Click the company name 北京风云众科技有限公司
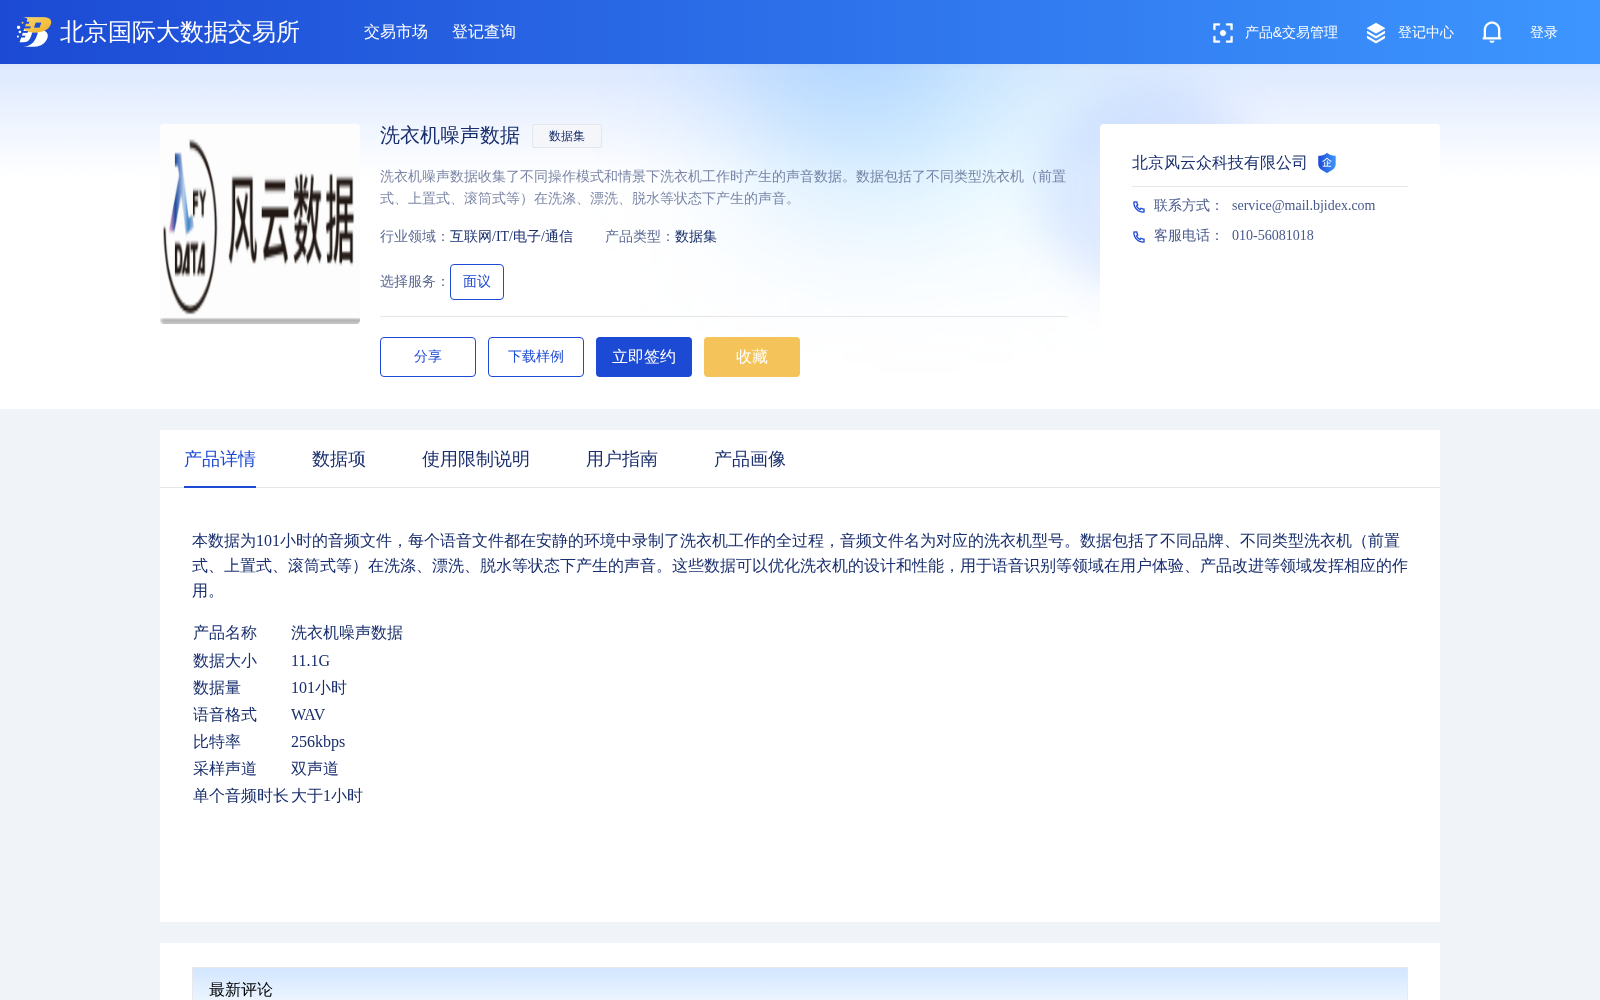1600x1000 pixels. pos(1220,163)
